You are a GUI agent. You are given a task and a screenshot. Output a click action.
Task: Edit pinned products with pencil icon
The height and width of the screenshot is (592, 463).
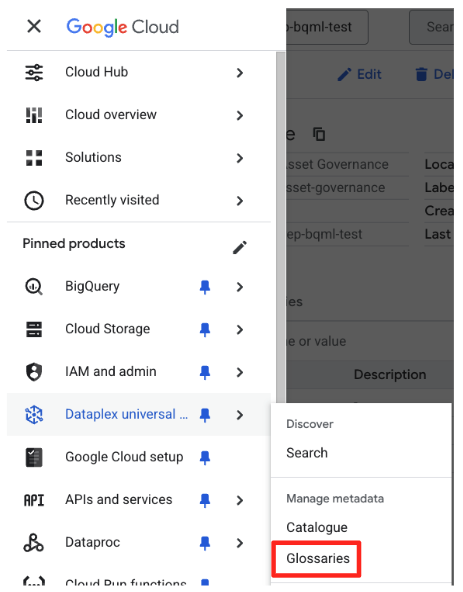240,248
